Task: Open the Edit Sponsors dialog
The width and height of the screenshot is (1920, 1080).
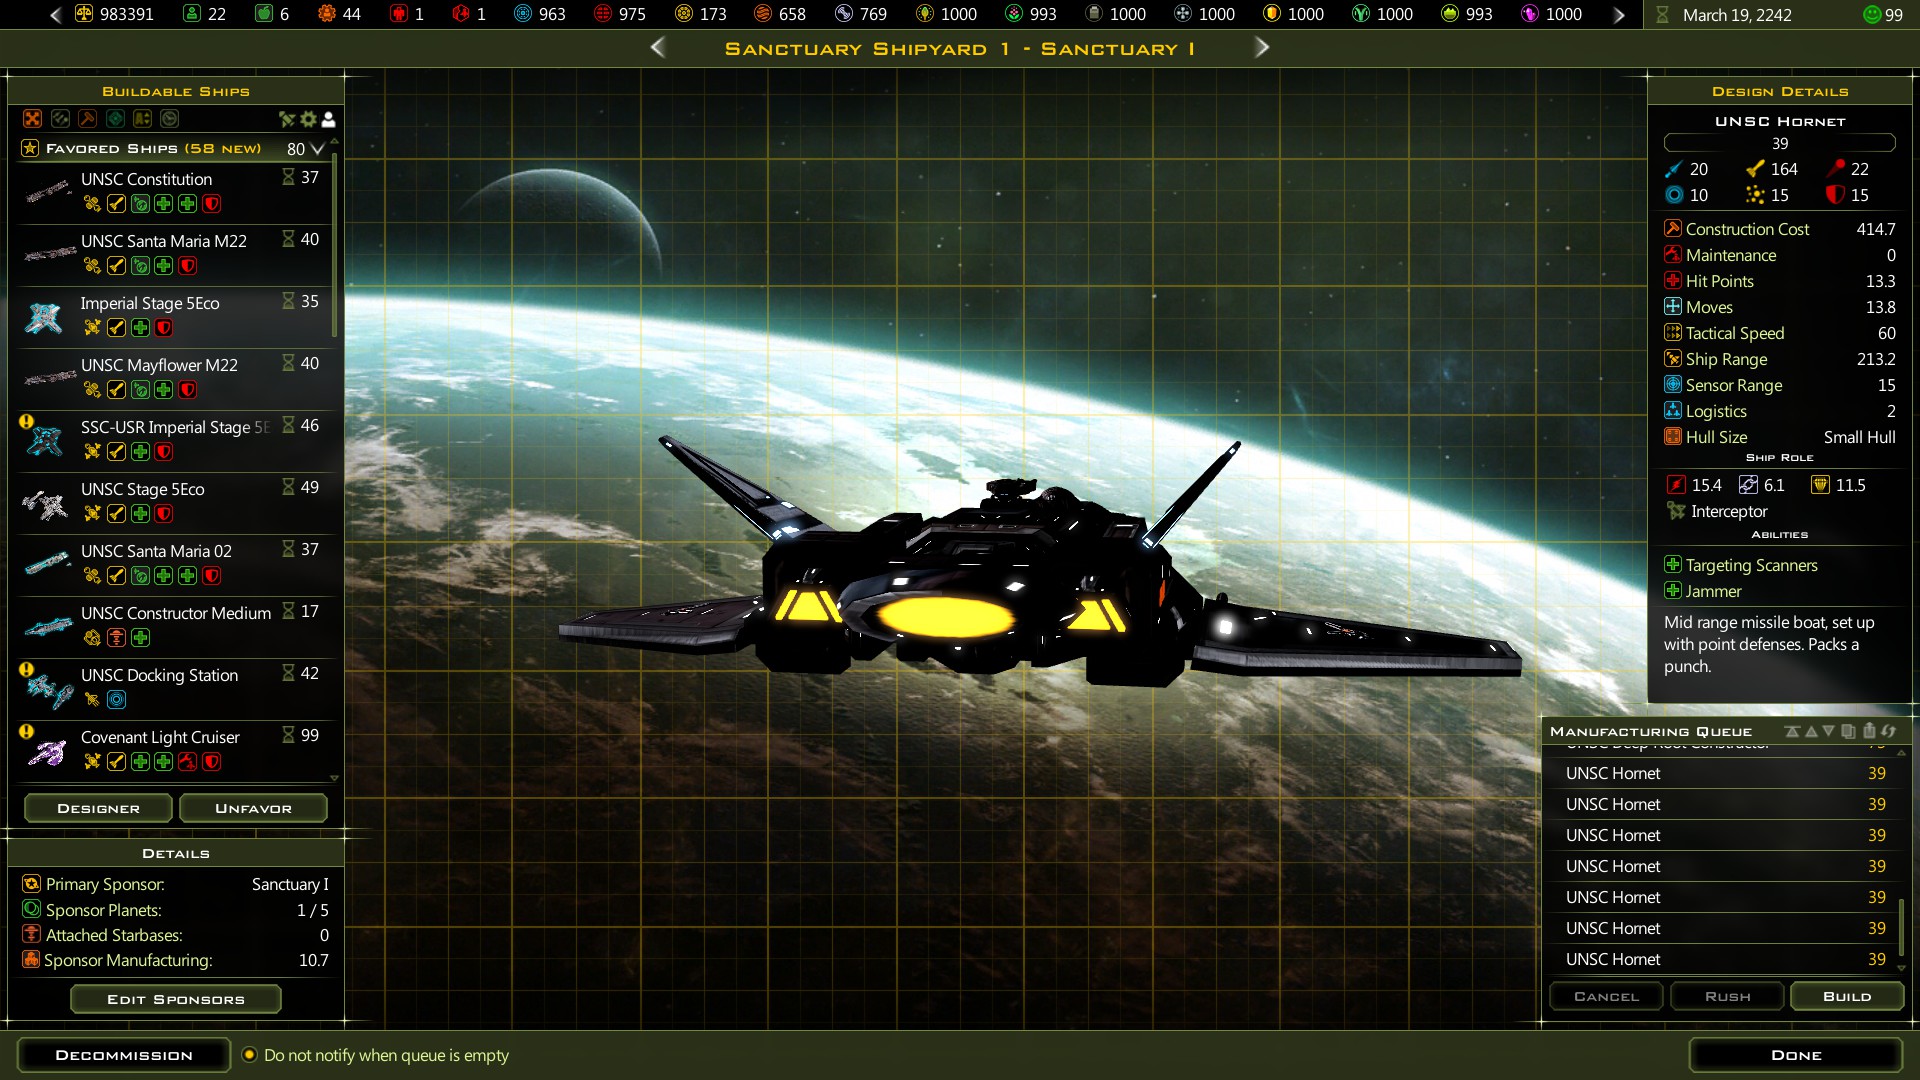Action: pyautogui.click(x=175, y=998)
